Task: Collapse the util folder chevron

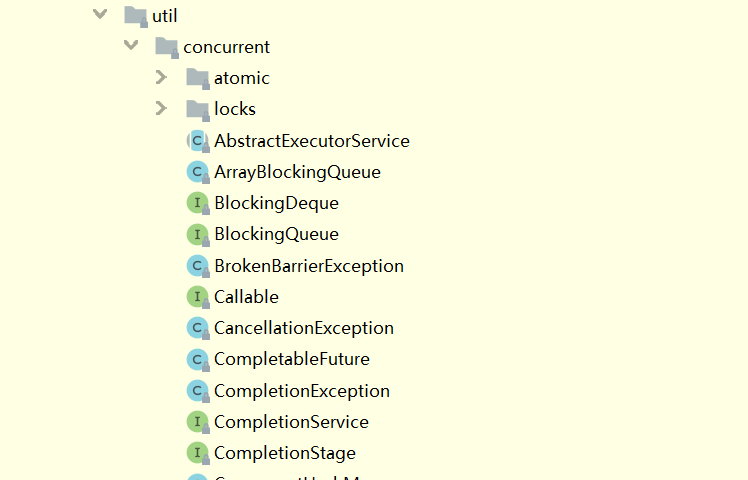Action: (x=100, y=14)
